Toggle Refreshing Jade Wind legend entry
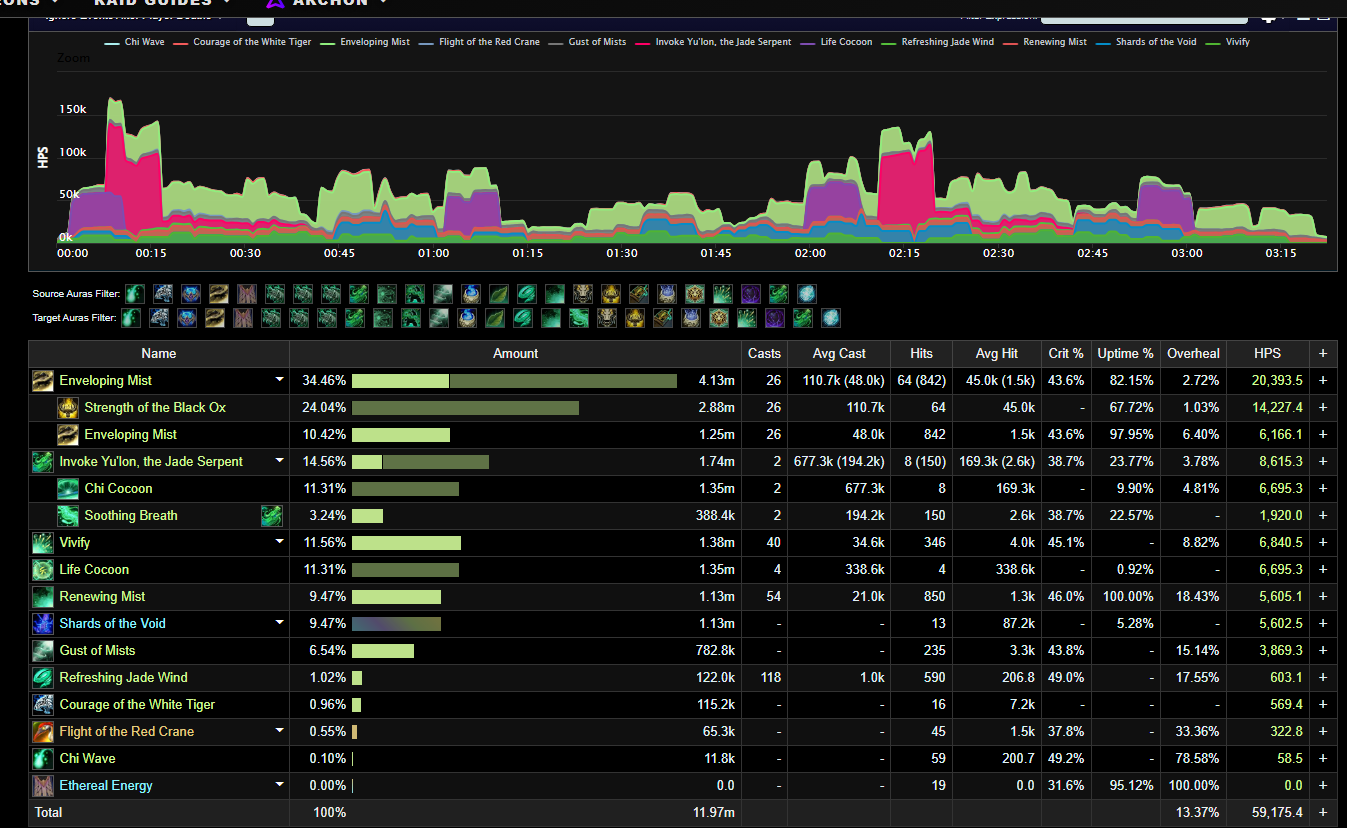1347x828 pixels. coord(936,42)
